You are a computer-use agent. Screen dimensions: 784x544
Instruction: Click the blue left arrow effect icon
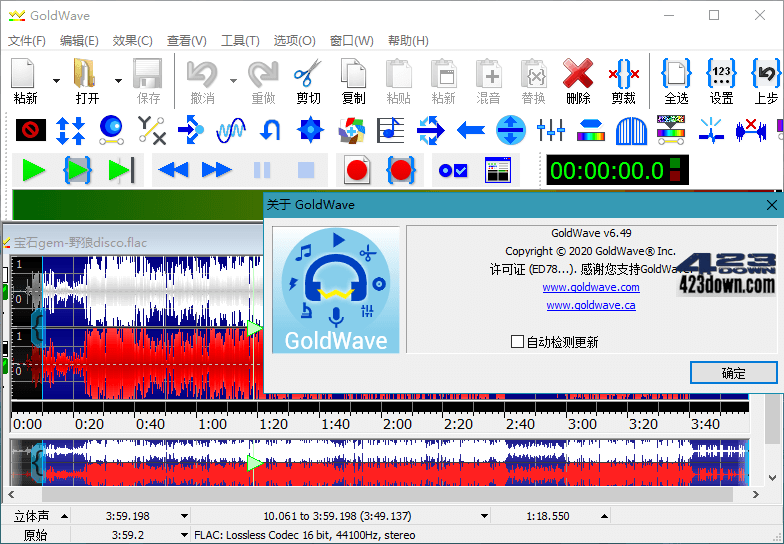(x=470, y=130)
